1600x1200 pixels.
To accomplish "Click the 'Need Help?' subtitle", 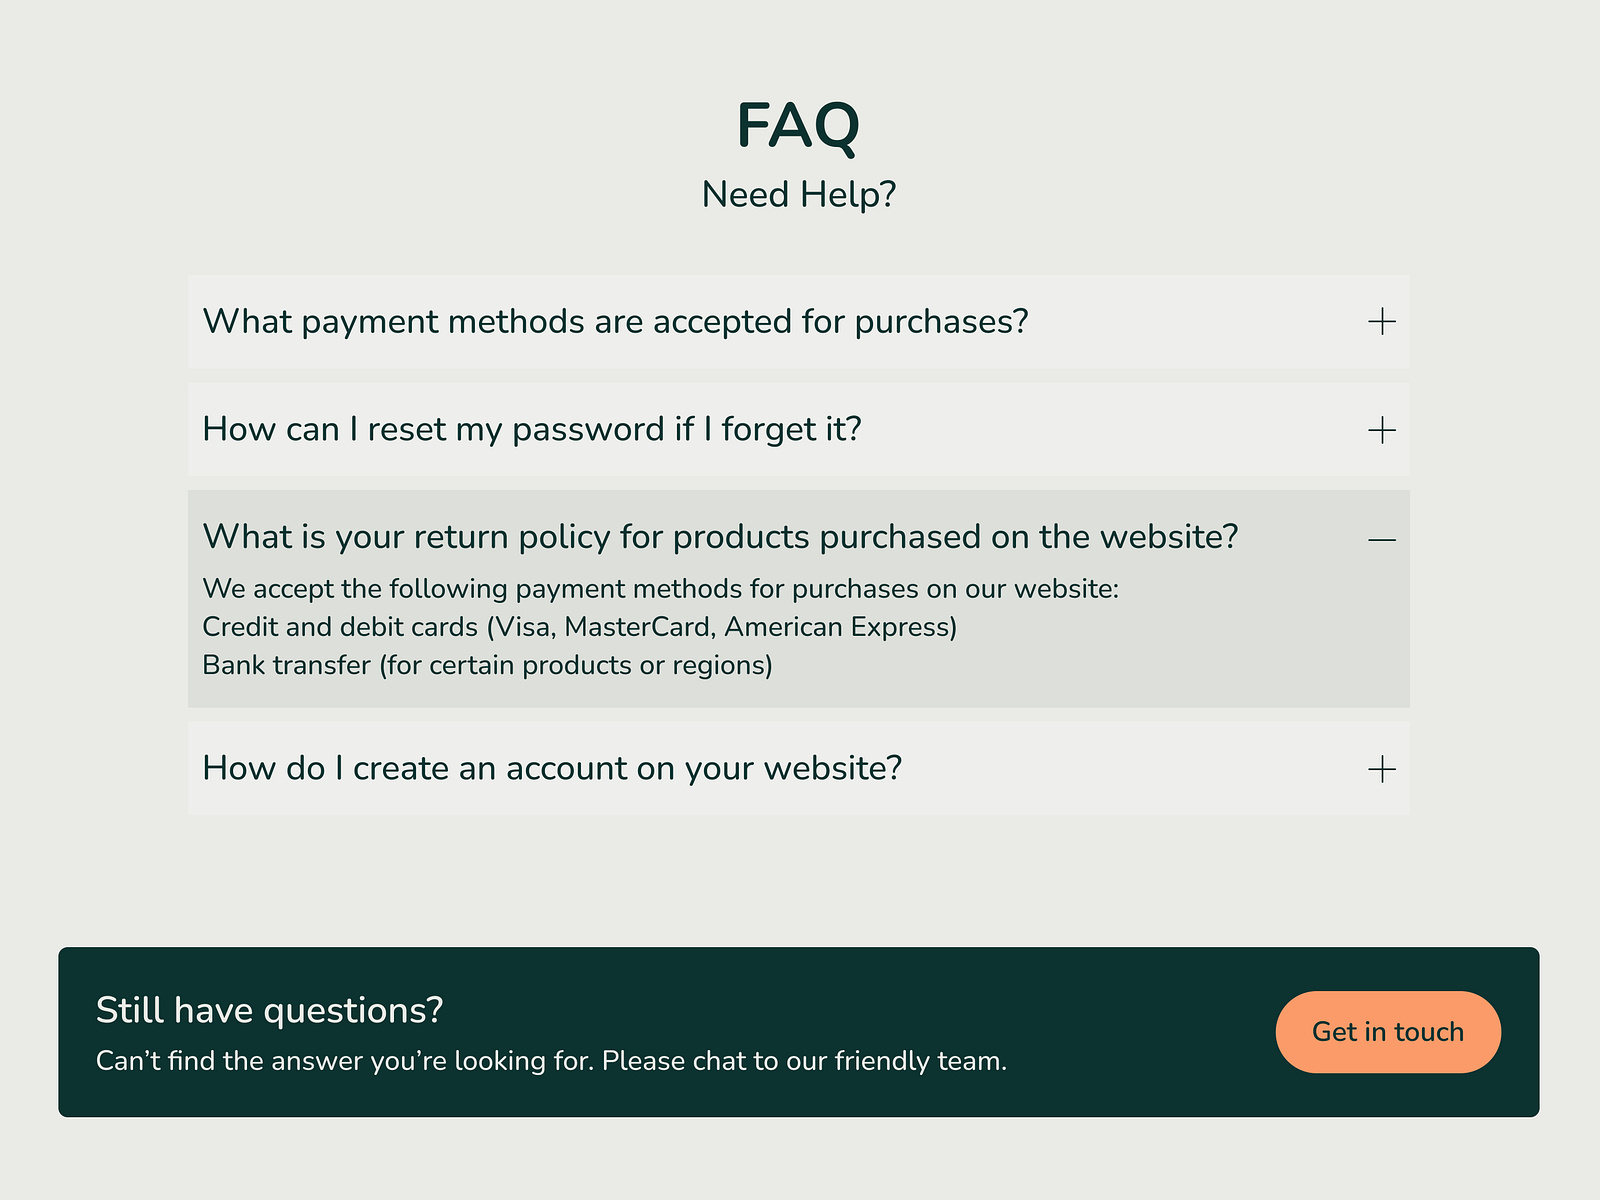I will pyautogui.click(x=799, y=194).
